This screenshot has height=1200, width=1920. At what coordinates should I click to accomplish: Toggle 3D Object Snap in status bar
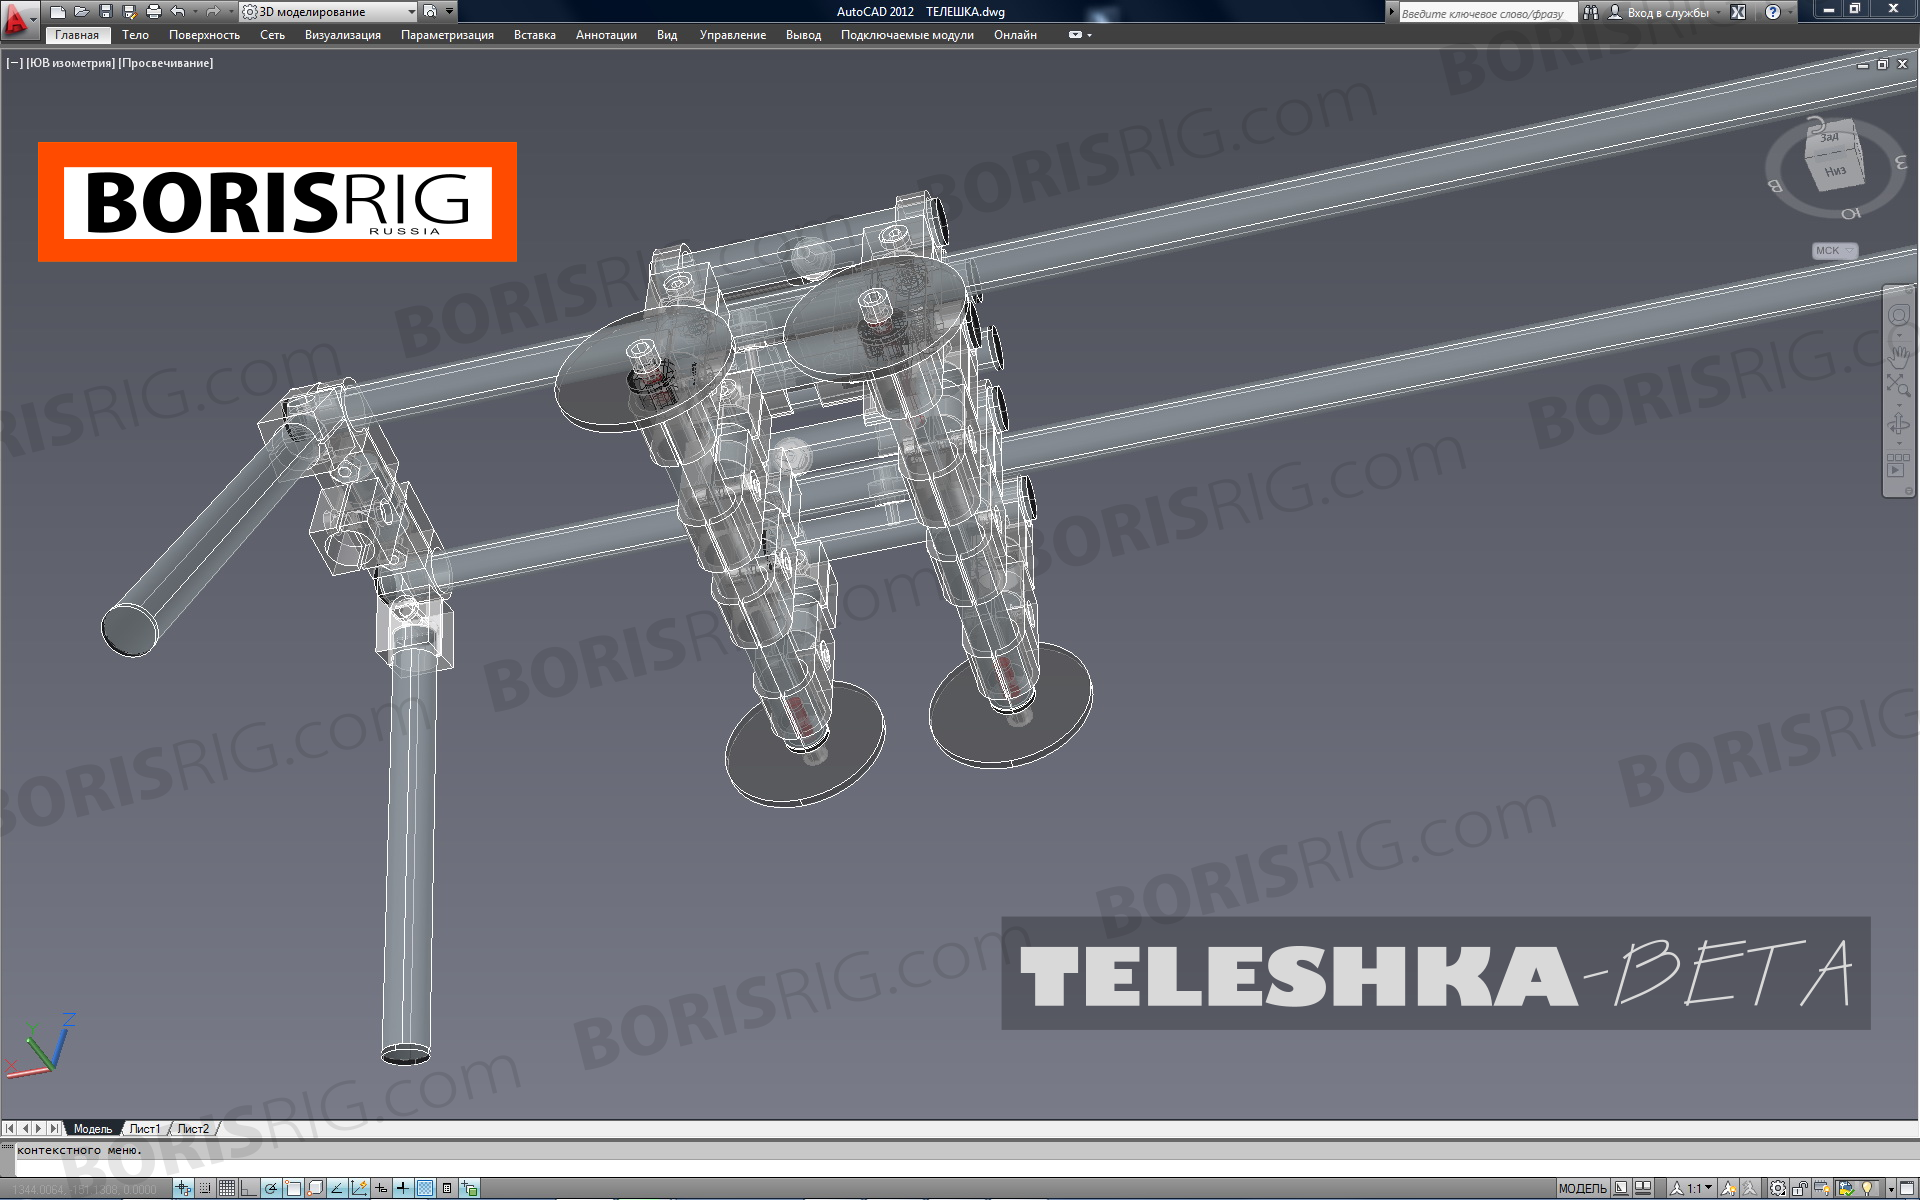coord(315,1188)
